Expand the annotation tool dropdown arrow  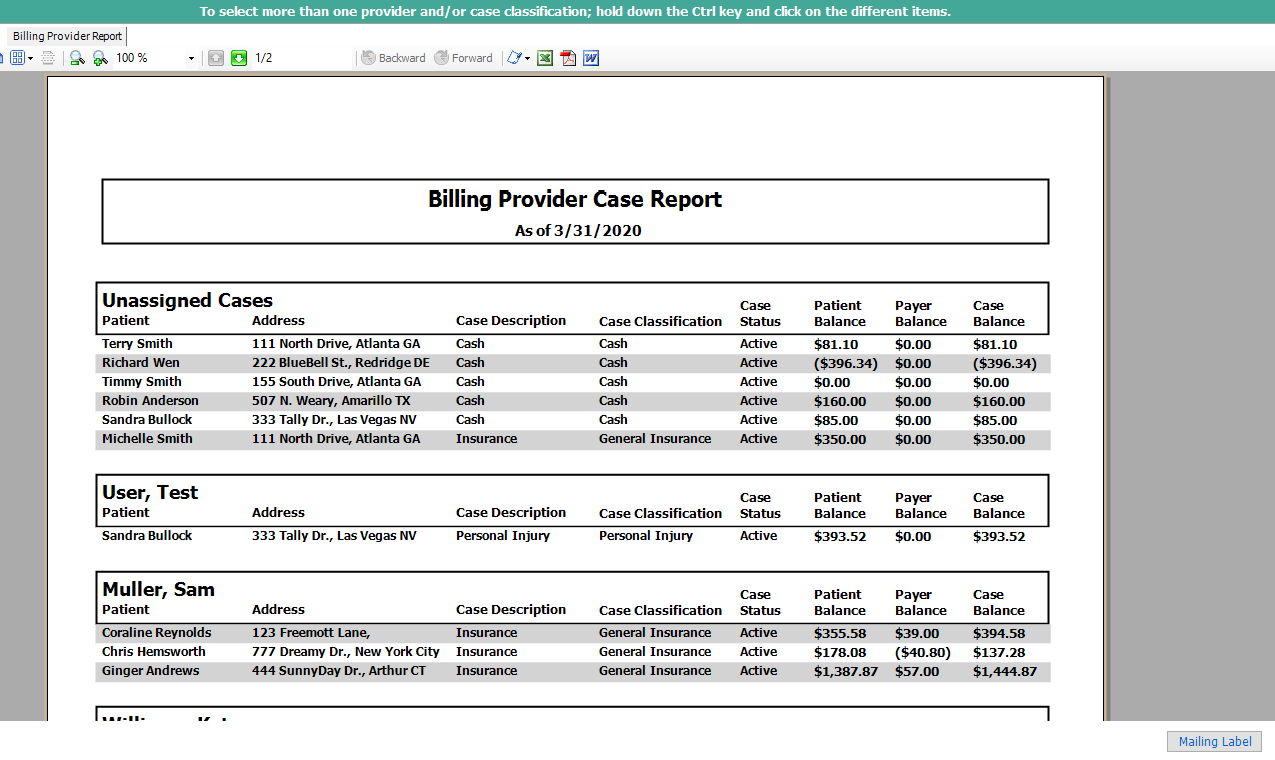tap(527, 58)
